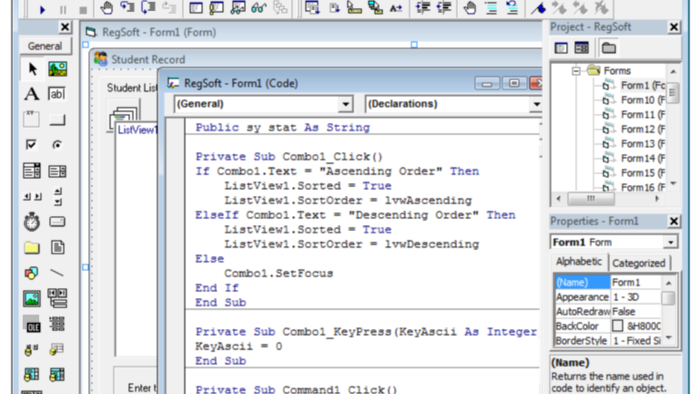Open the Watch window from the toolbar
This screenshot has width=700, height=394.
[x=238, y=8]
